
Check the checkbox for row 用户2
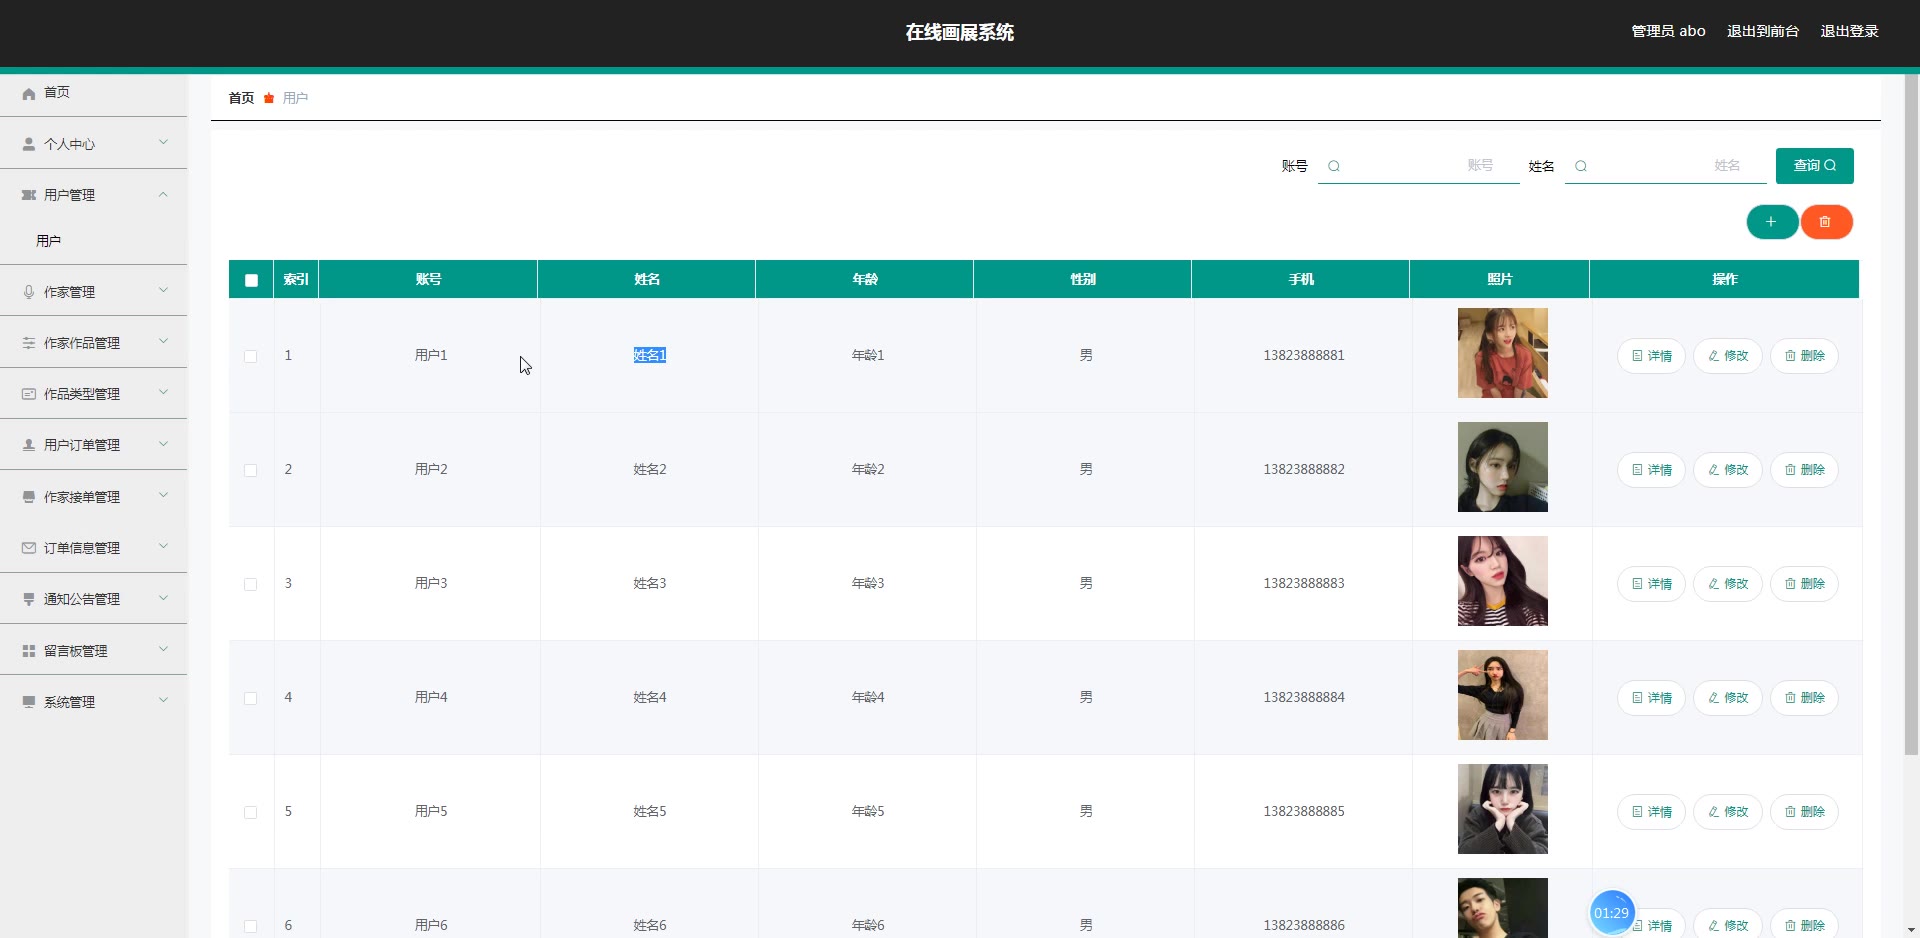pos(251,470)
